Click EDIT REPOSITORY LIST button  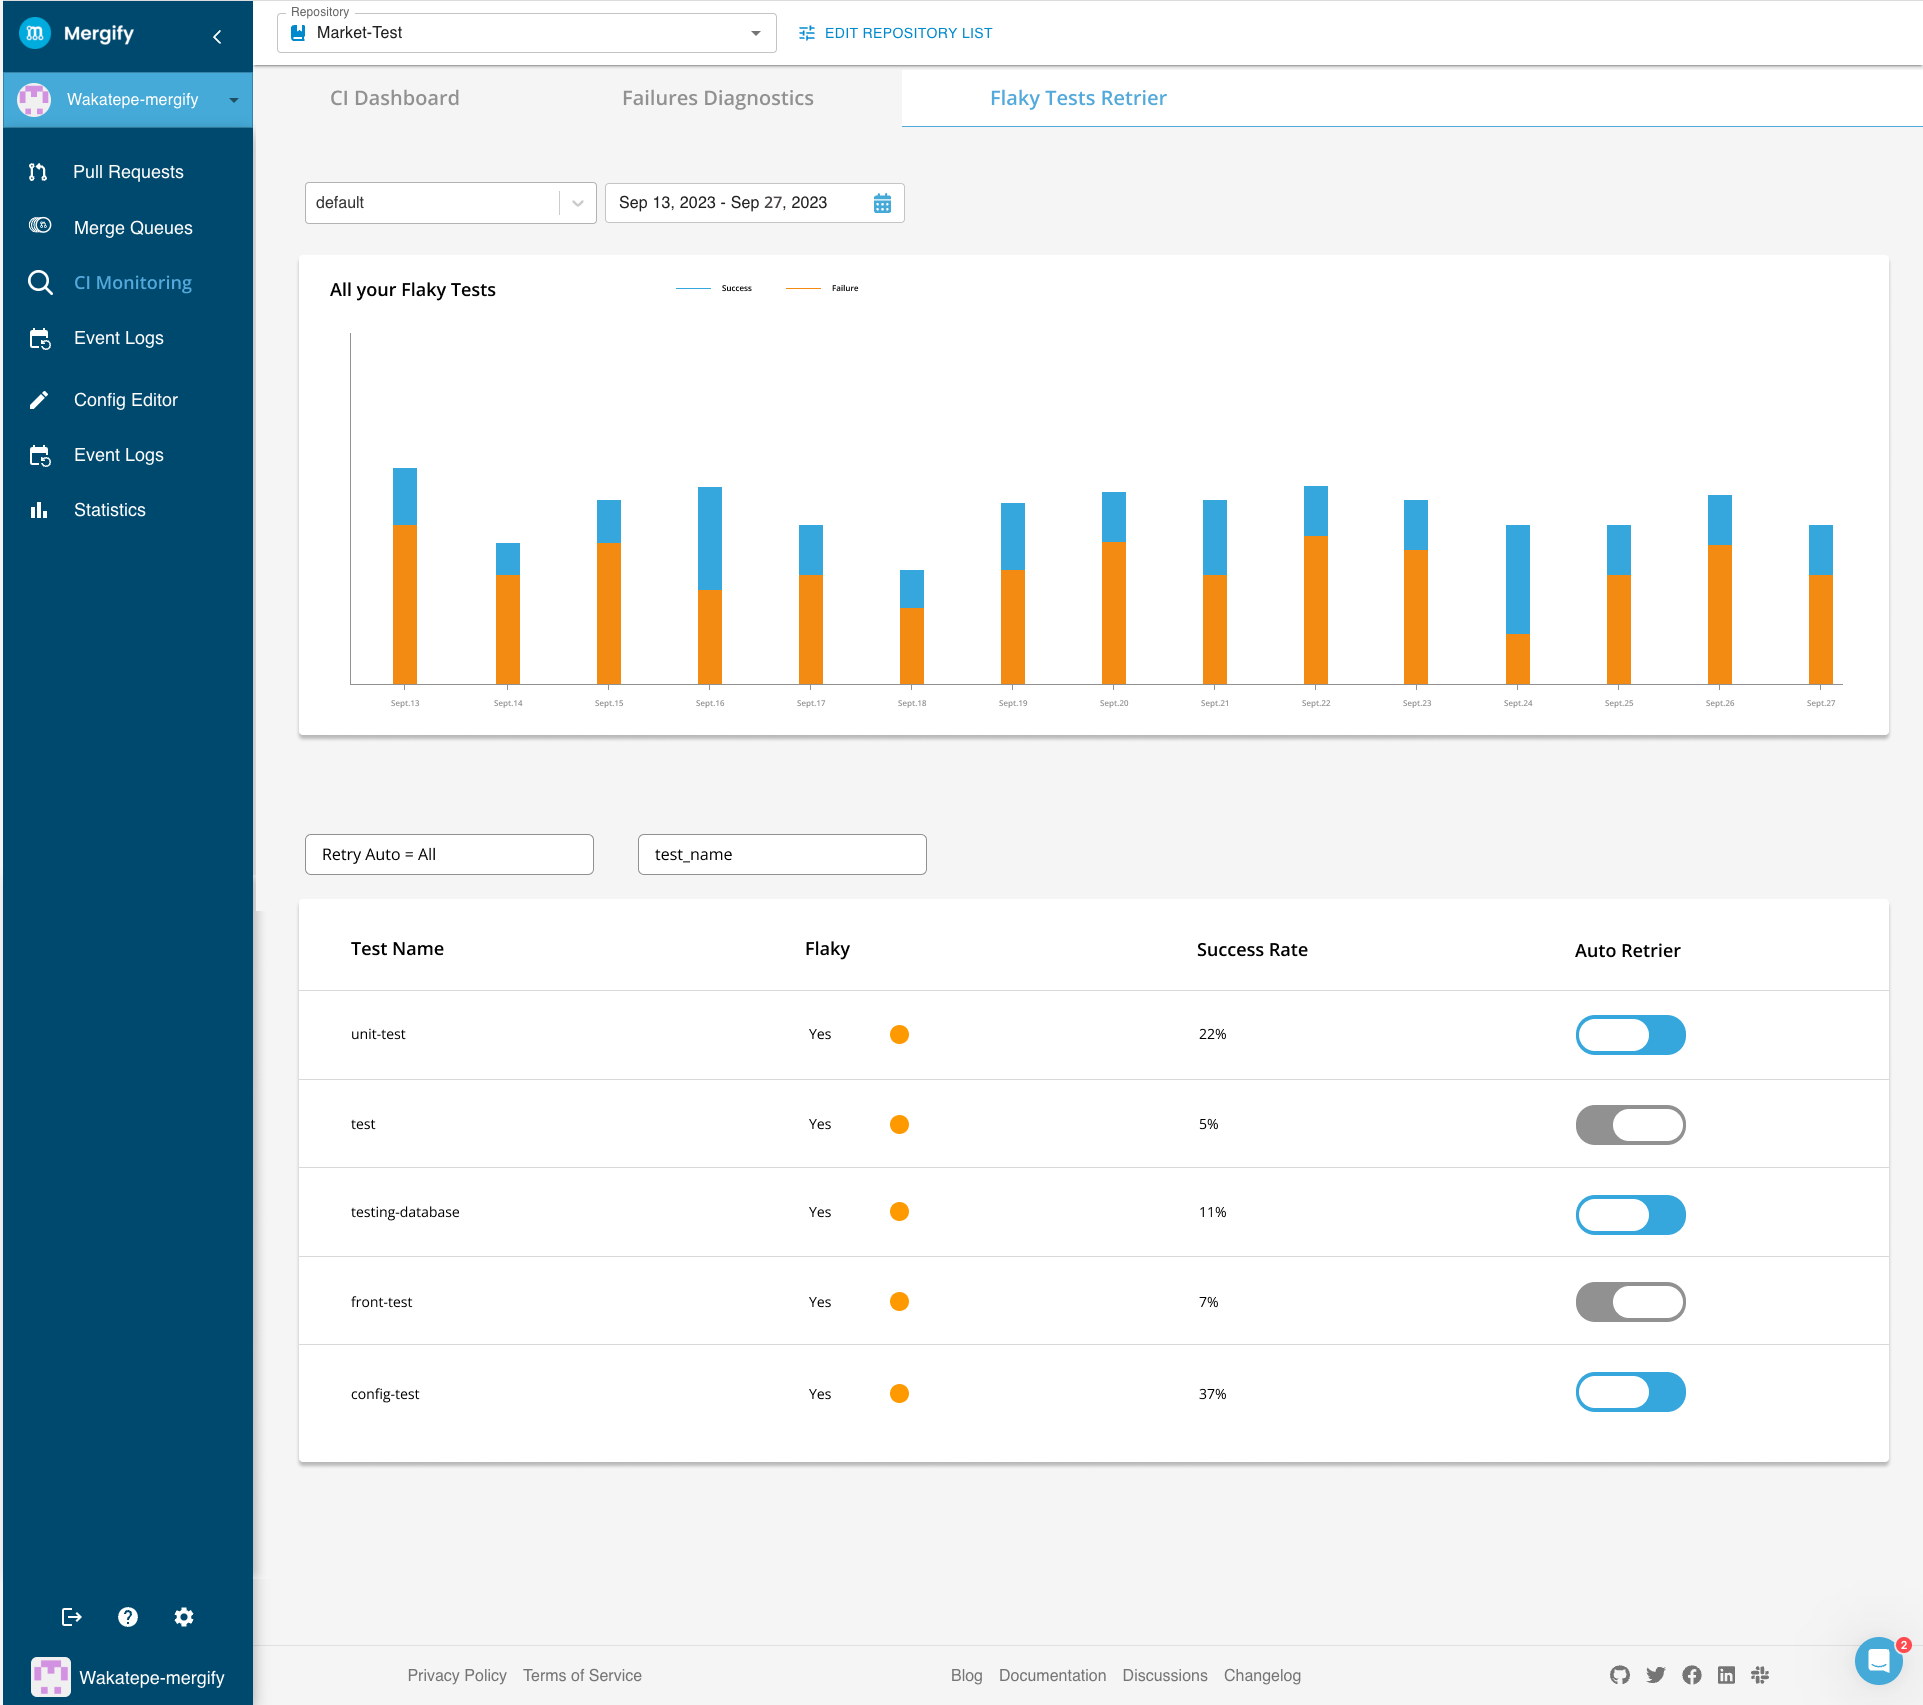(x=896, y=33)
